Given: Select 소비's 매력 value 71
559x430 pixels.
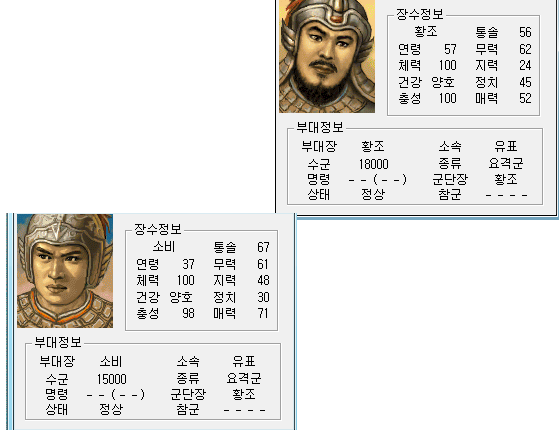Looking at the screenshot, I should click(263, 313).
